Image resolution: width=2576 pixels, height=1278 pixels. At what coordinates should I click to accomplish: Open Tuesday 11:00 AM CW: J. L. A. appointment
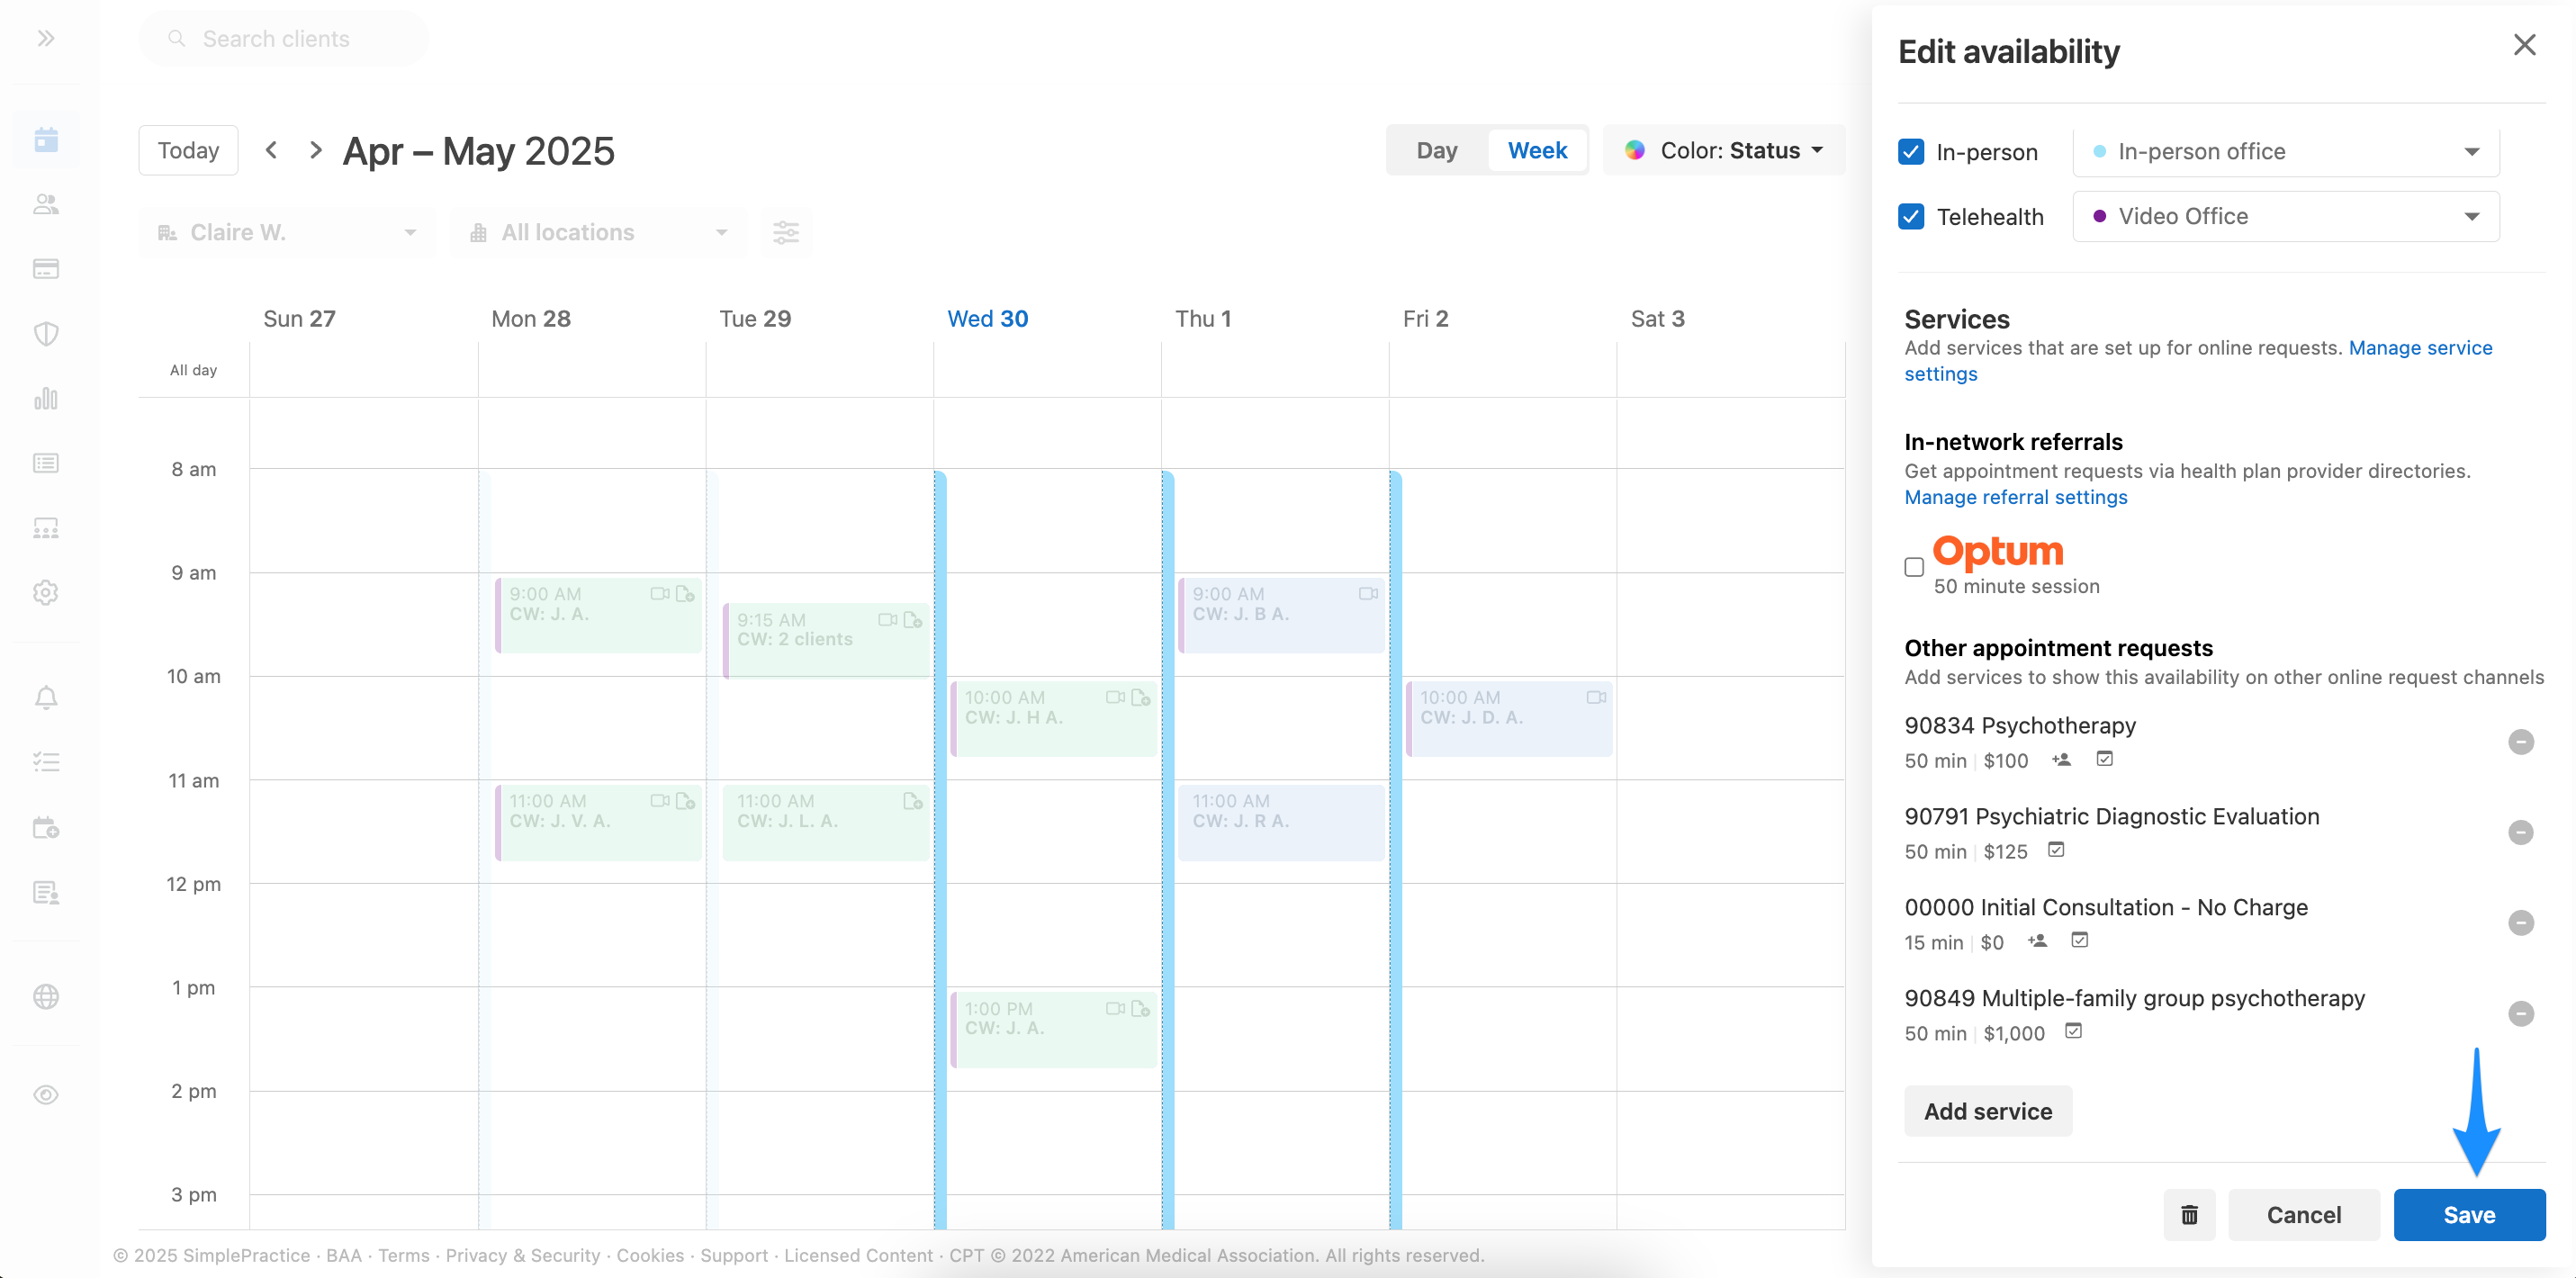(826, 823)
